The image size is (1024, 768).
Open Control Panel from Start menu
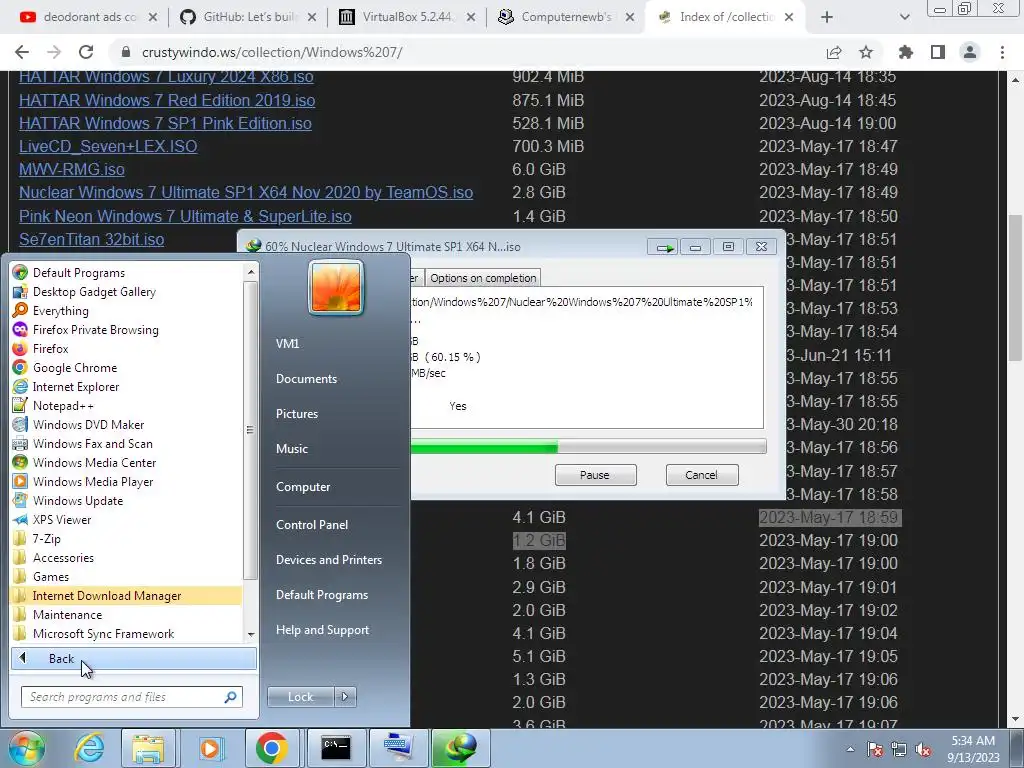312,524
